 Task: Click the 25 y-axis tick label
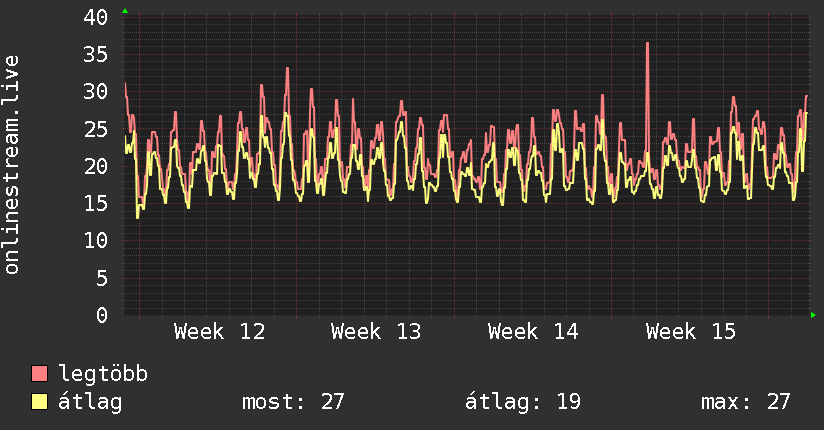pyautogui.click(x=96, y=129)
